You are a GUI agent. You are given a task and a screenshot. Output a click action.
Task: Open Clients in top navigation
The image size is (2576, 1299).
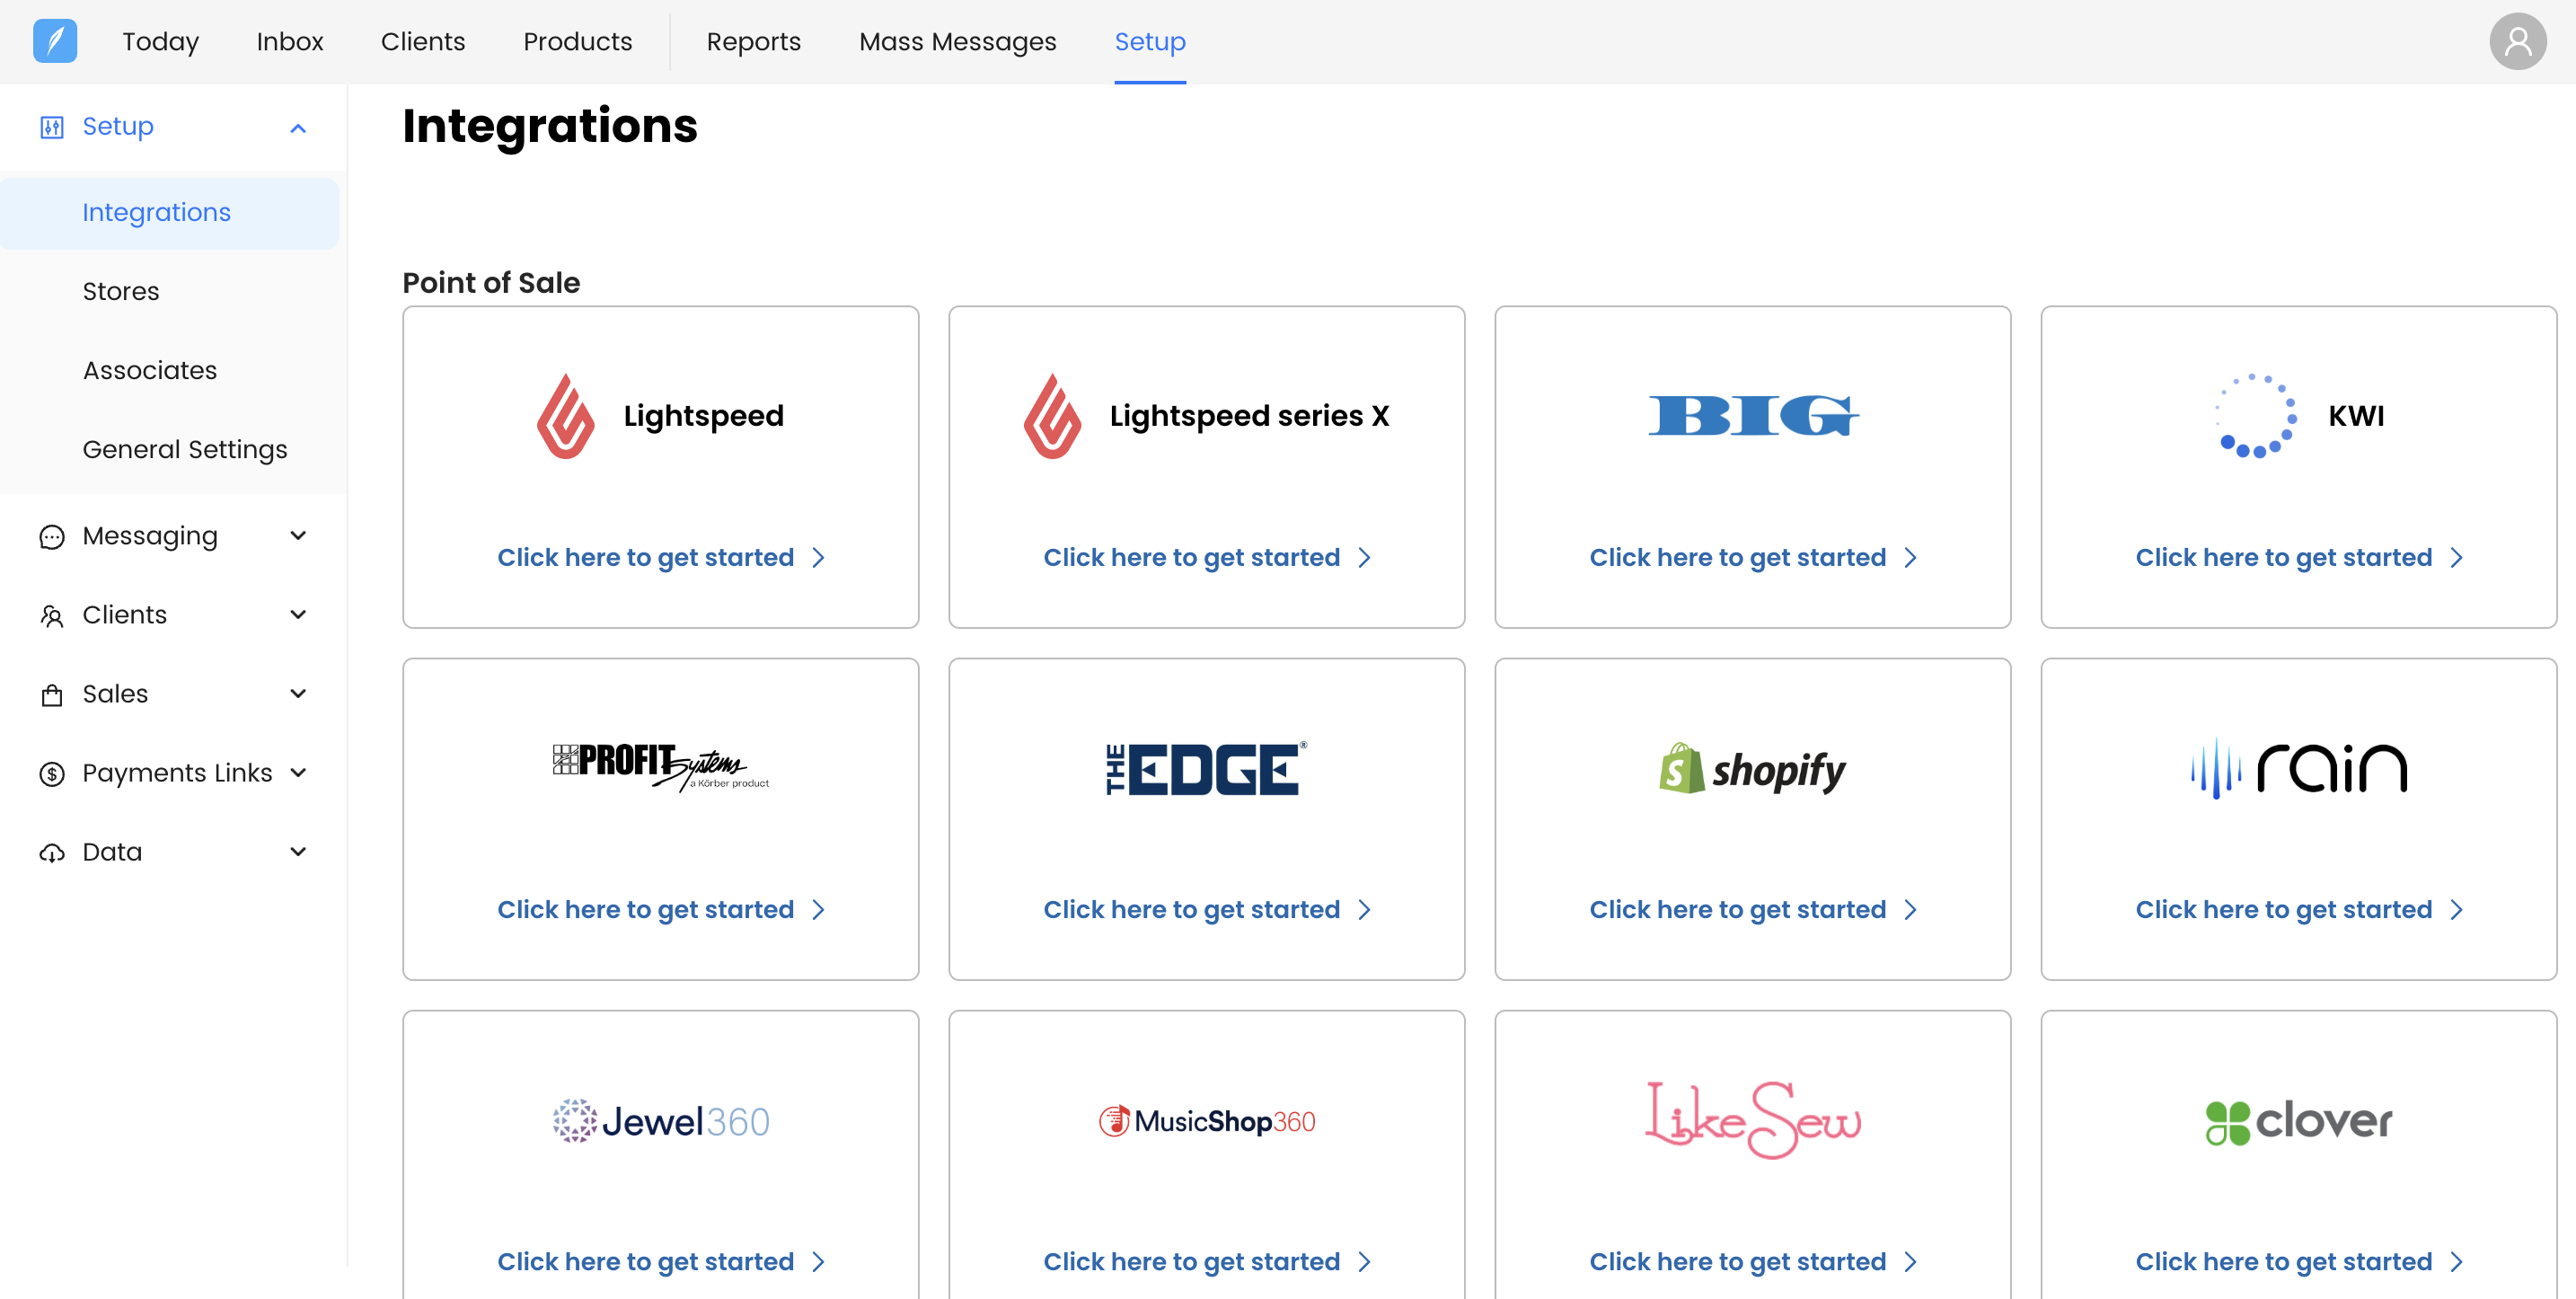(423, 42)
